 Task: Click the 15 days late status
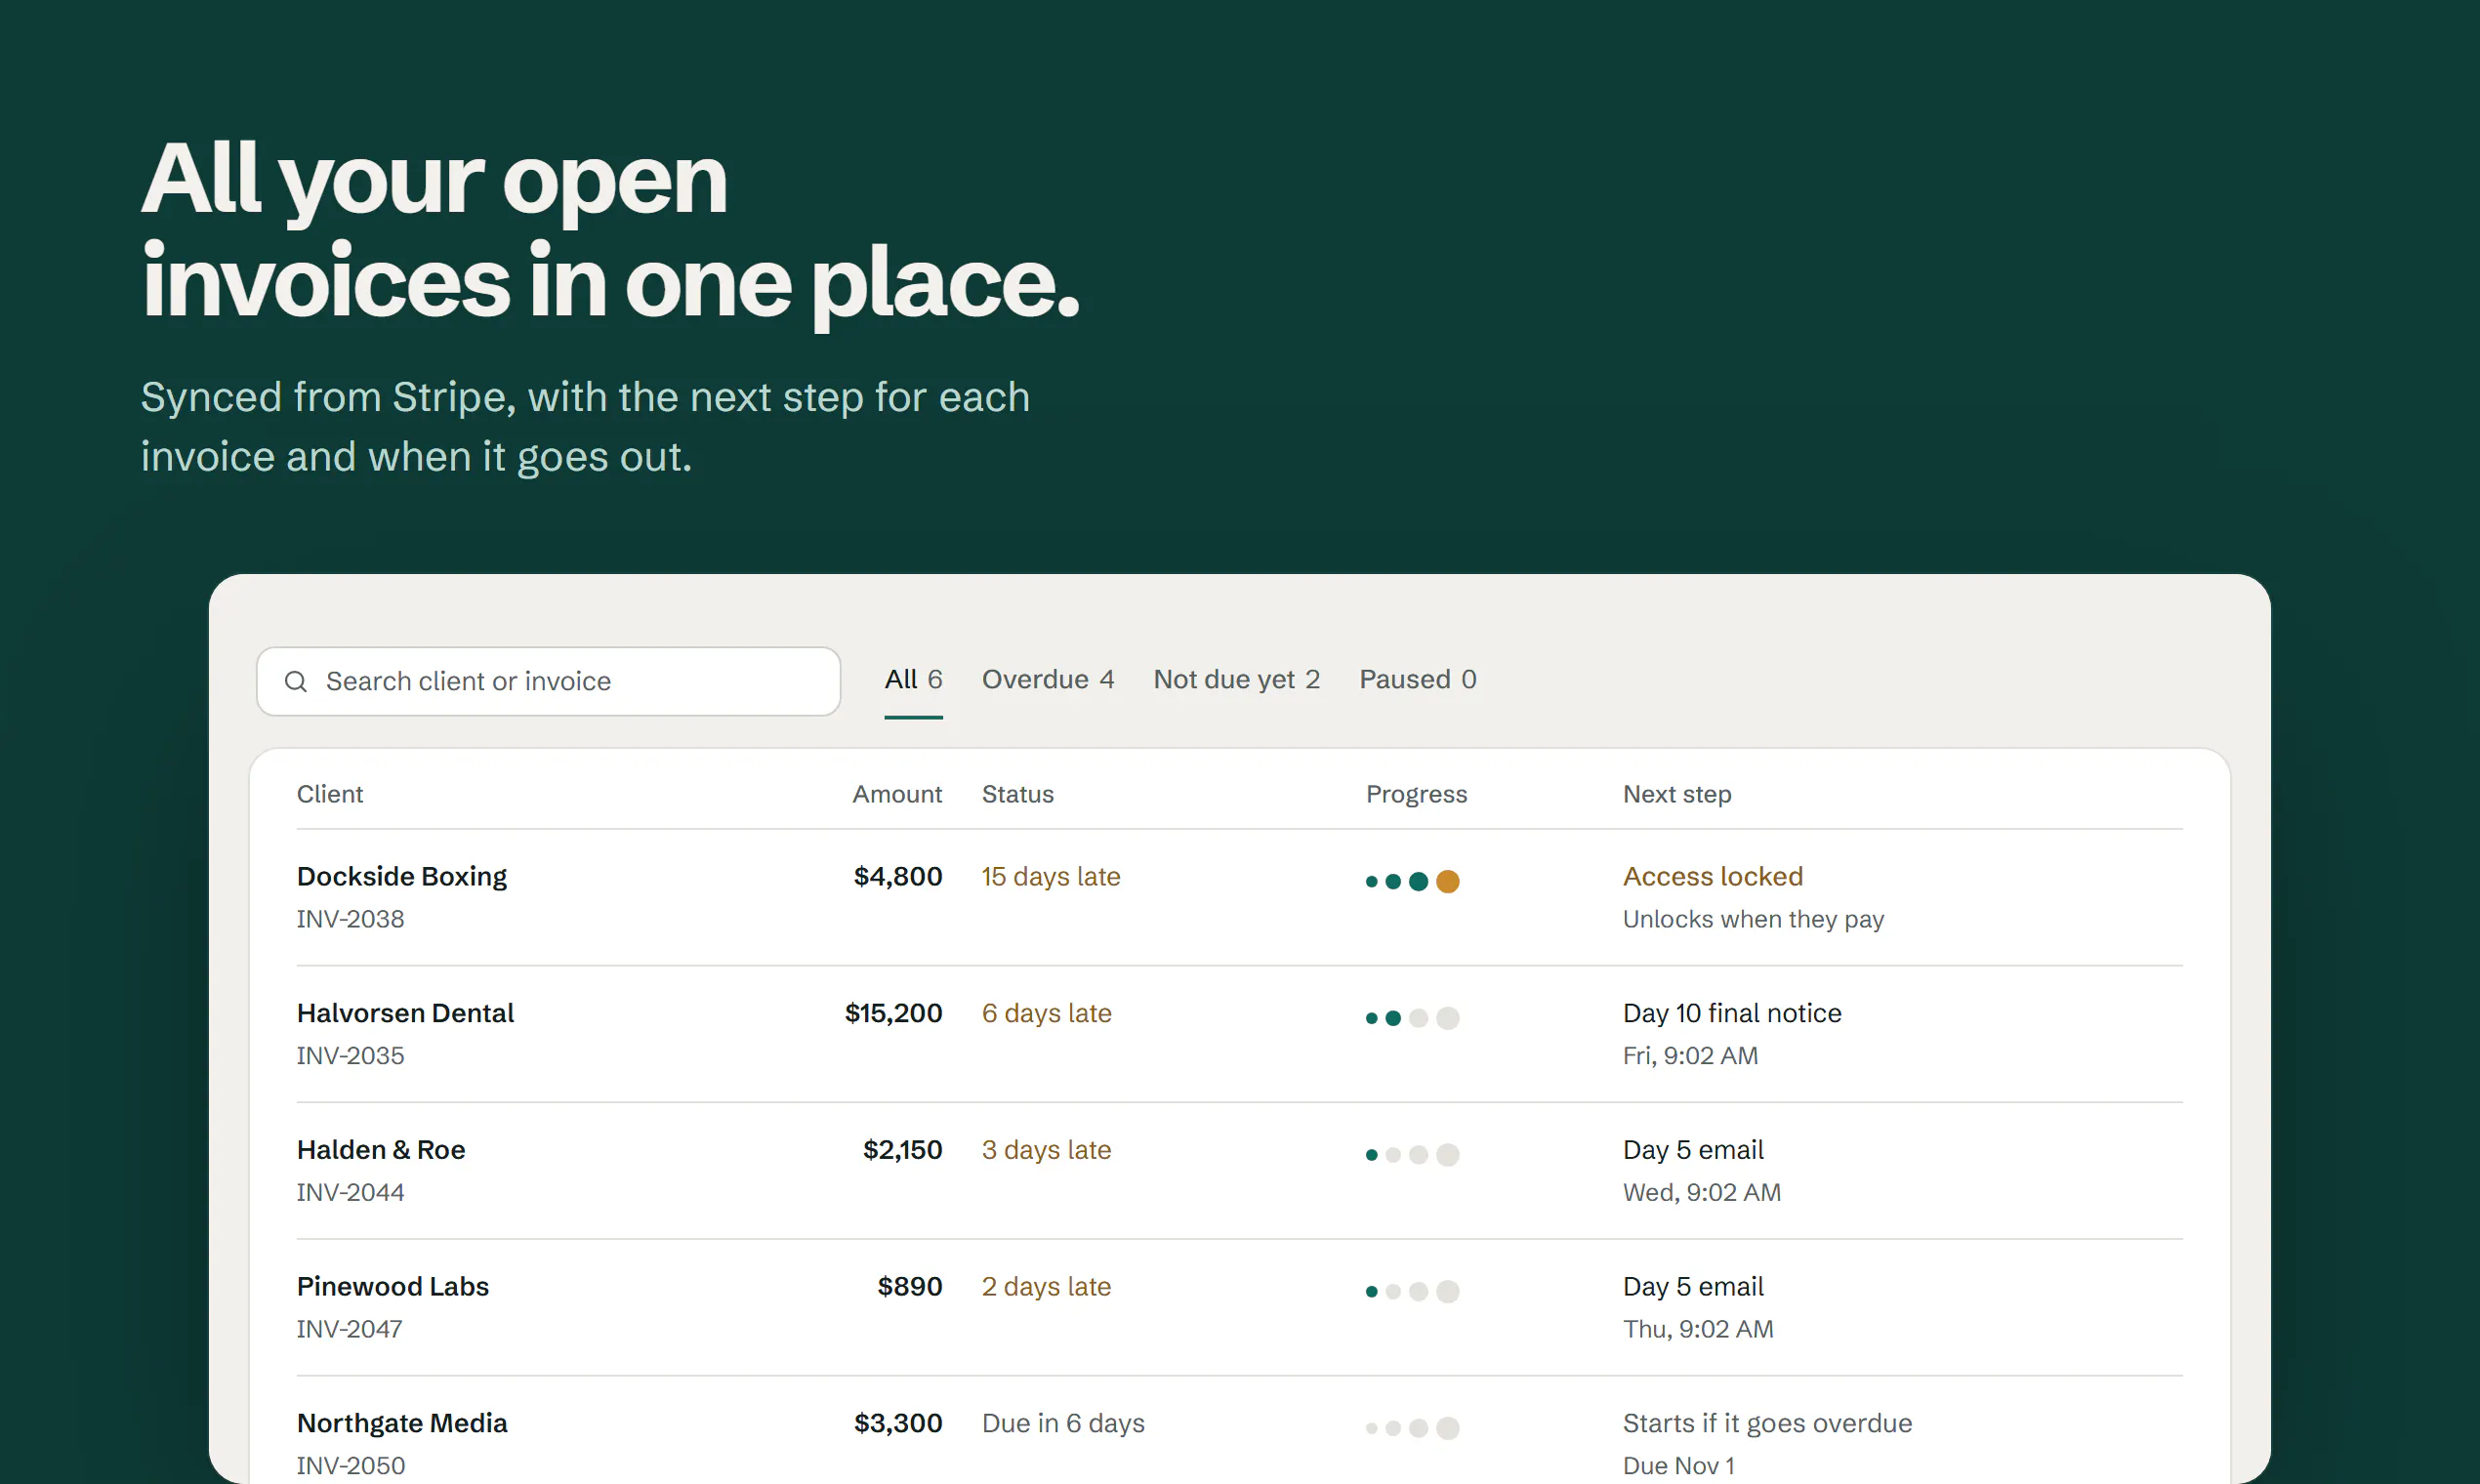pos(1051,877)
